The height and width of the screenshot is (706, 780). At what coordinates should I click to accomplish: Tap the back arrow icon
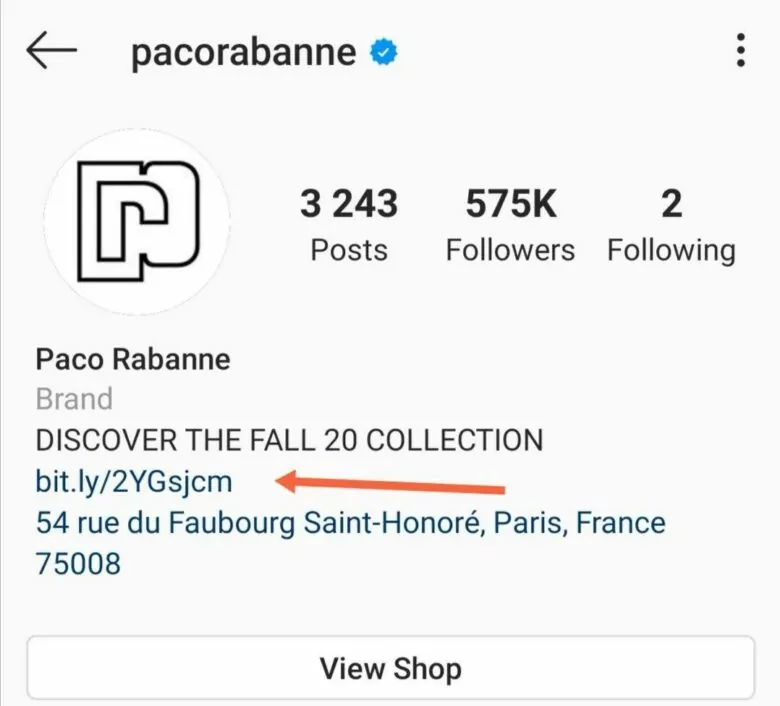52,50
